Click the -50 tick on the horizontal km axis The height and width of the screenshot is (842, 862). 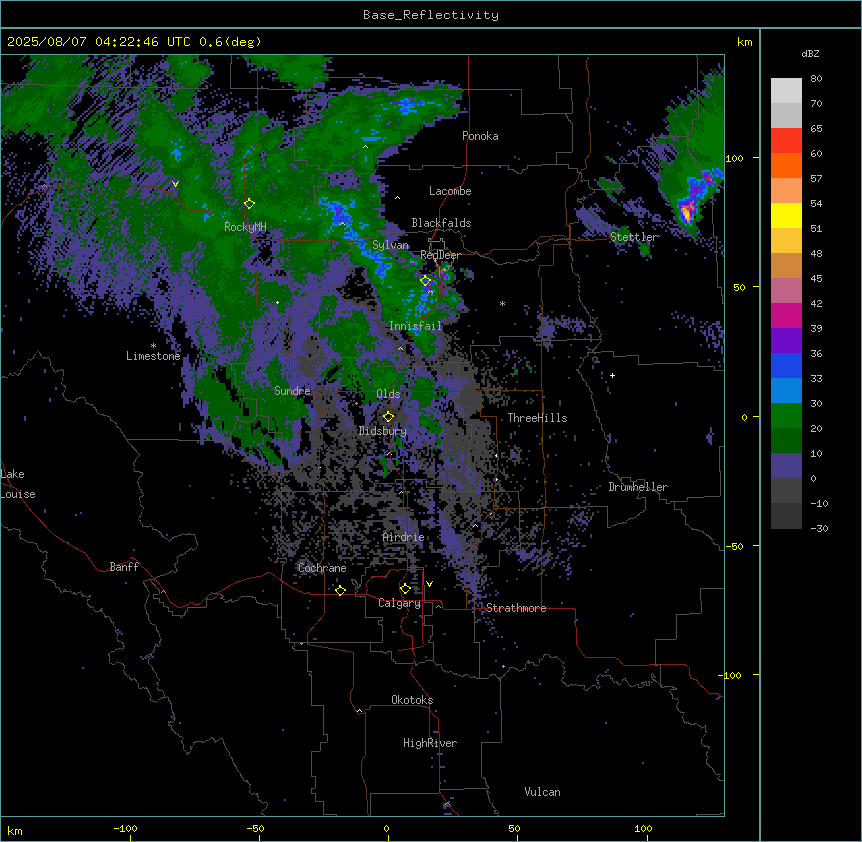pos(255,828)
